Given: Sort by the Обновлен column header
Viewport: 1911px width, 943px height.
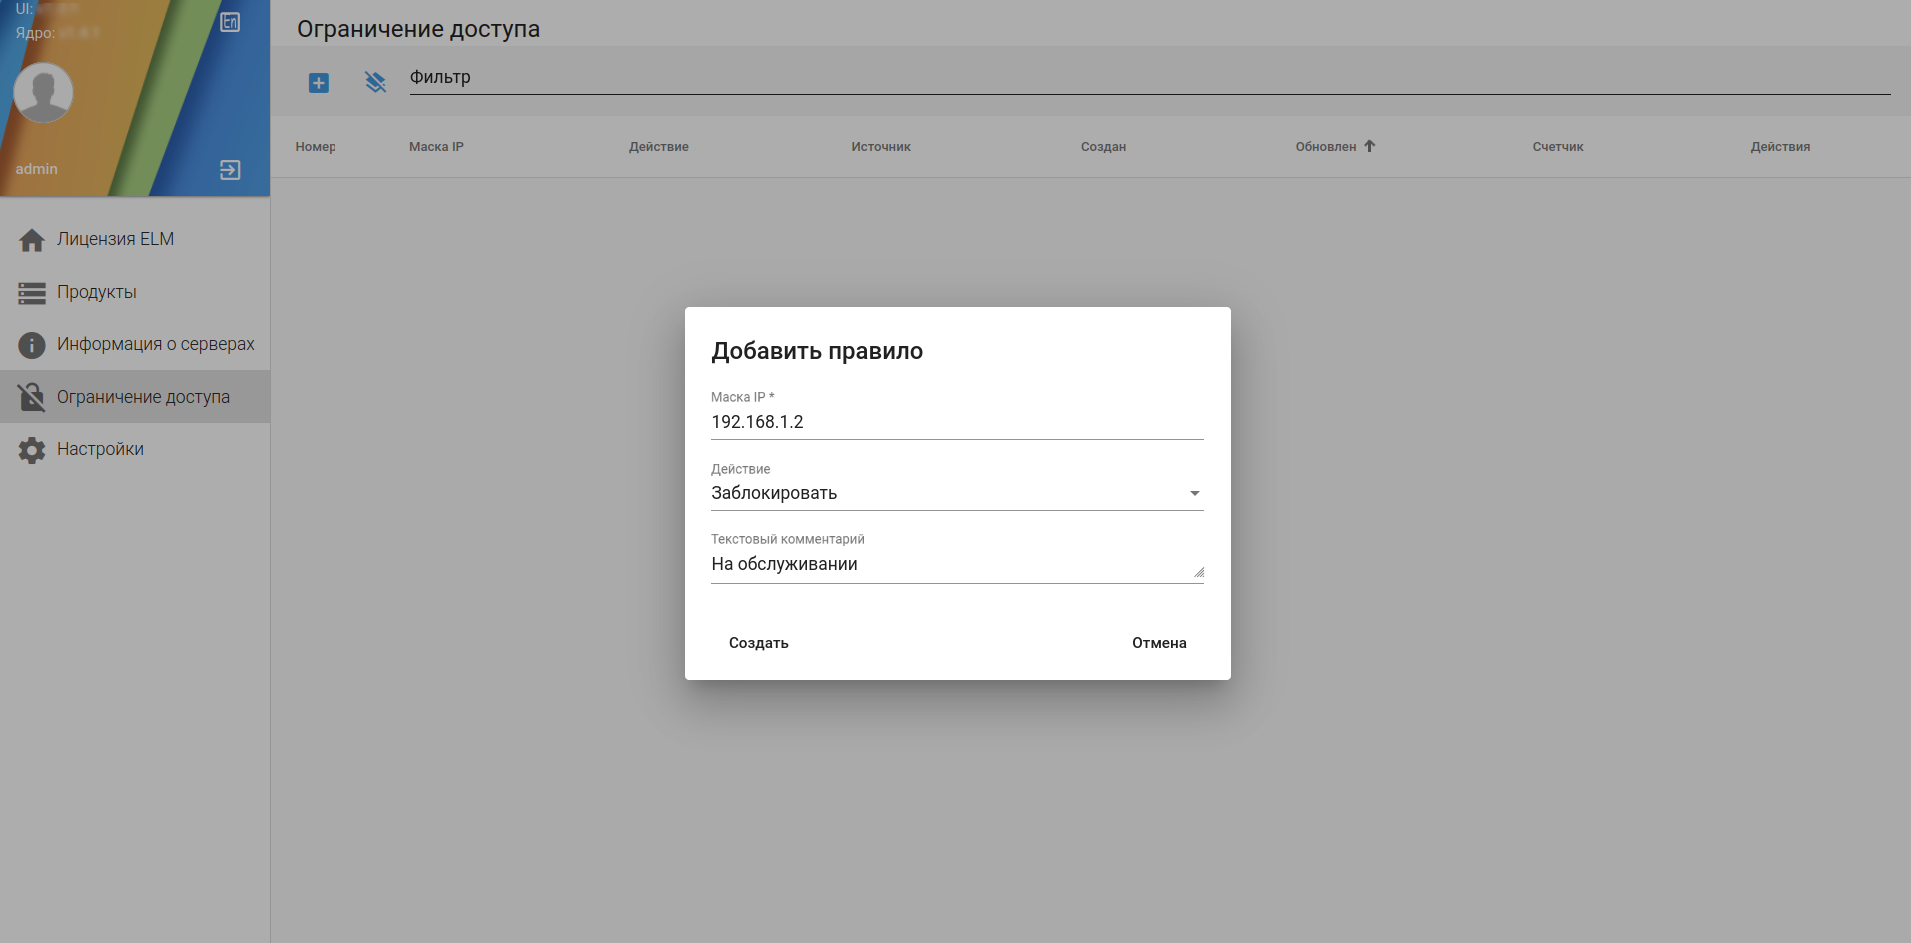Looking at the screenshot, I should point(1326,147).
